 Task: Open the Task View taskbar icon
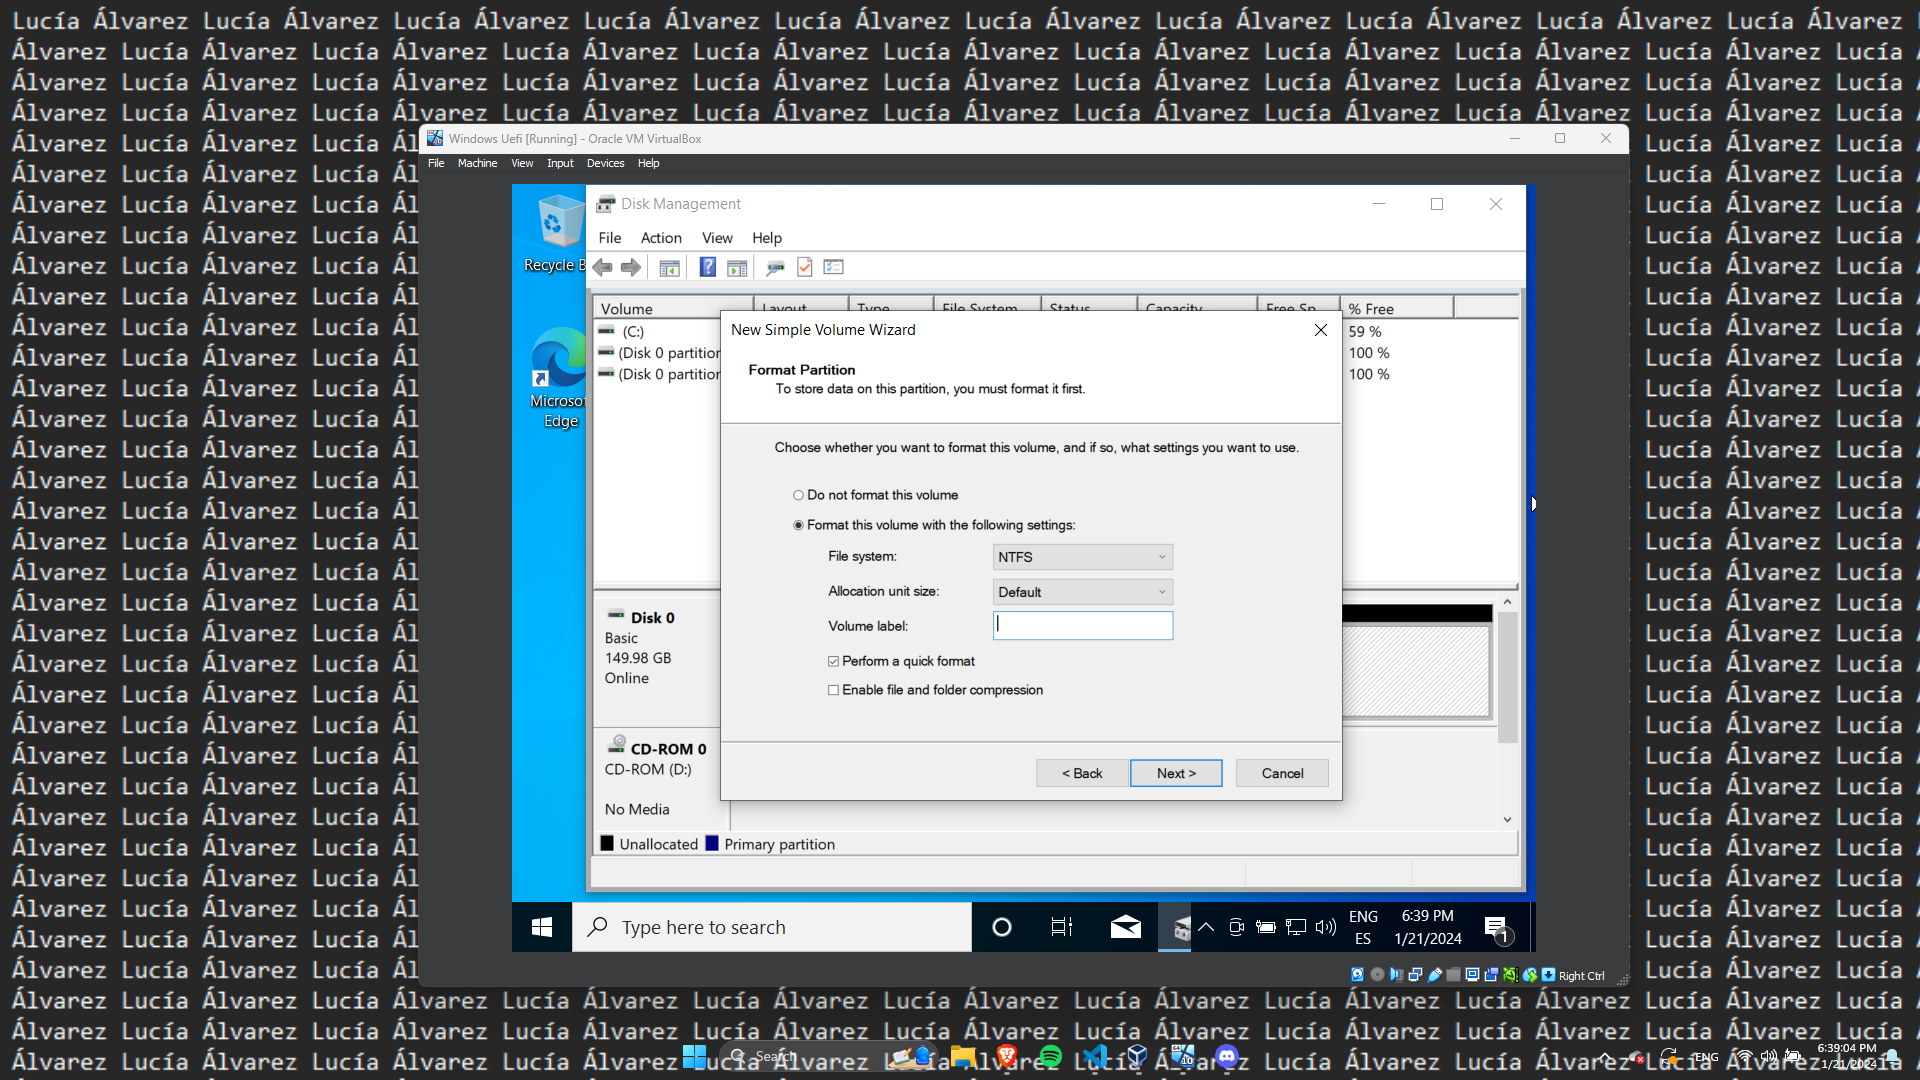[x=1061, y=927]
